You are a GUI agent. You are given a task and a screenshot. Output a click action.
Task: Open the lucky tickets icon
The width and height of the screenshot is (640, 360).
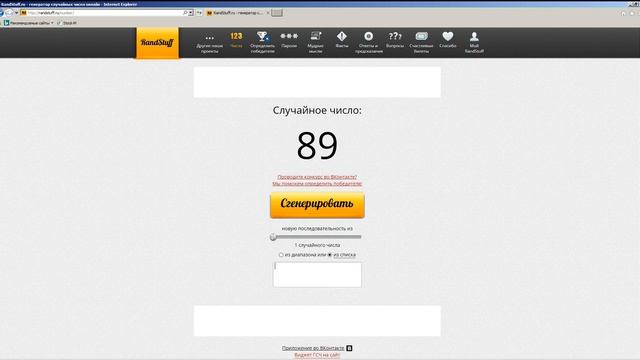pyautogui.click(x=421, y=36)
